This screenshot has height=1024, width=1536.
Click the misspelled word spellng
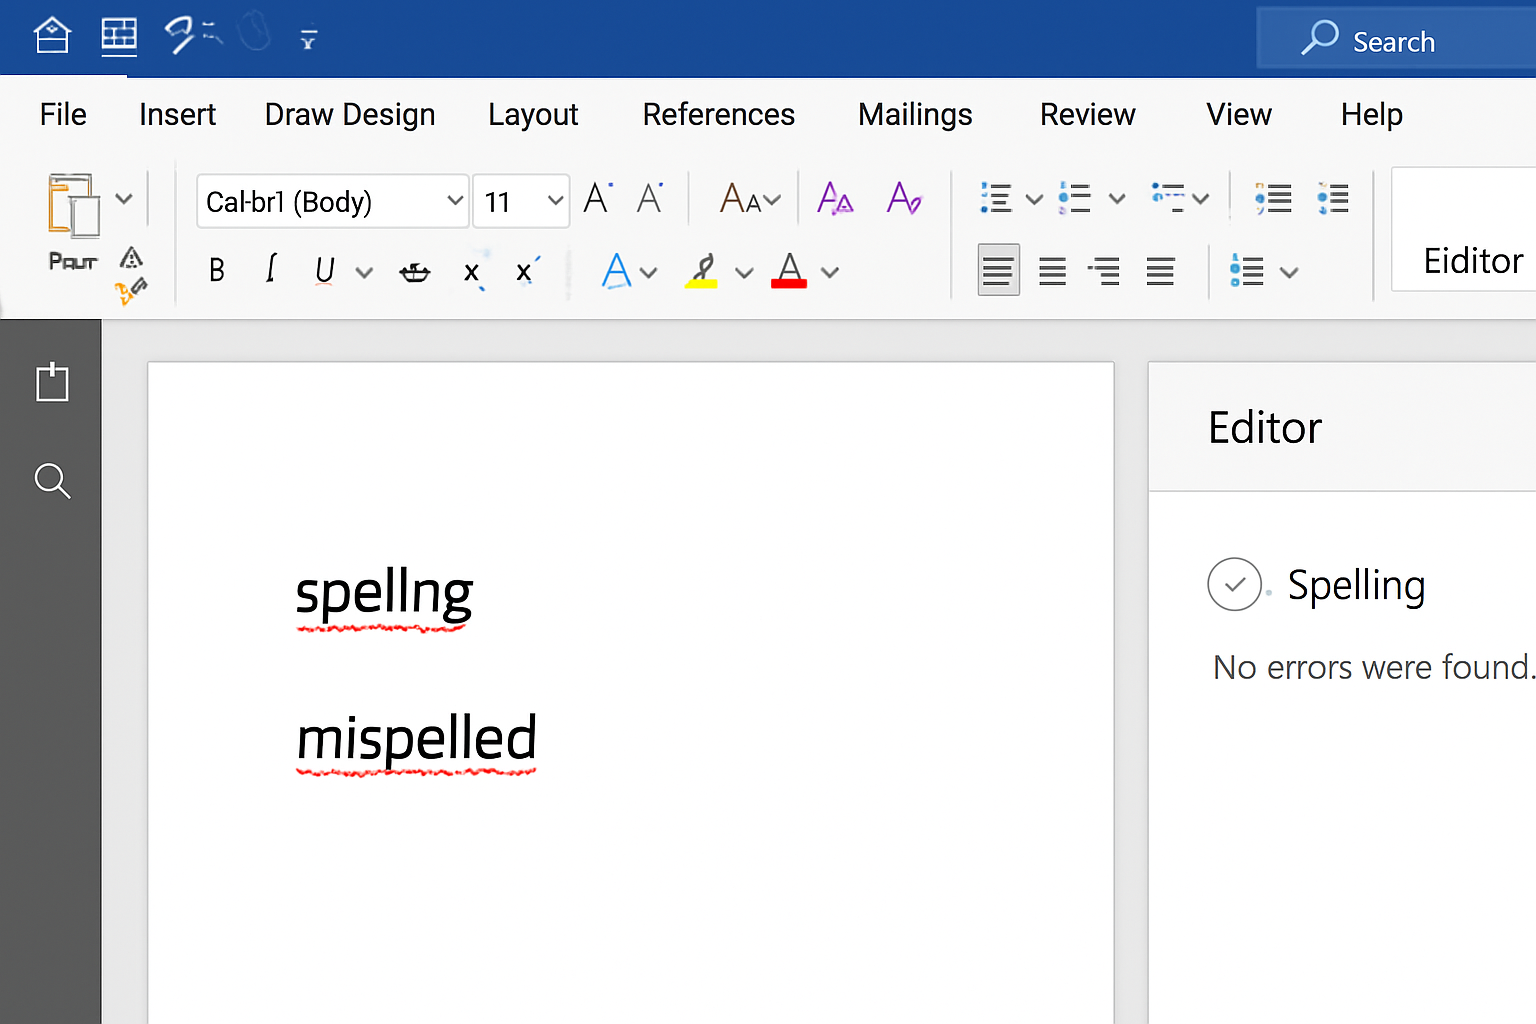pyautogui.click(x=384, y=594)
